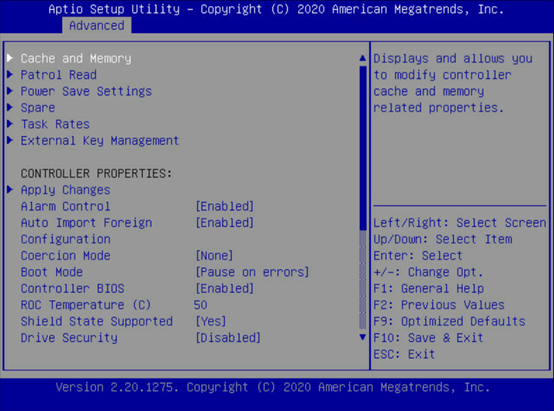This screenshot has width=554, height=411.
Task: Click the arrow beside External Key Management
Action: (10, 140)
